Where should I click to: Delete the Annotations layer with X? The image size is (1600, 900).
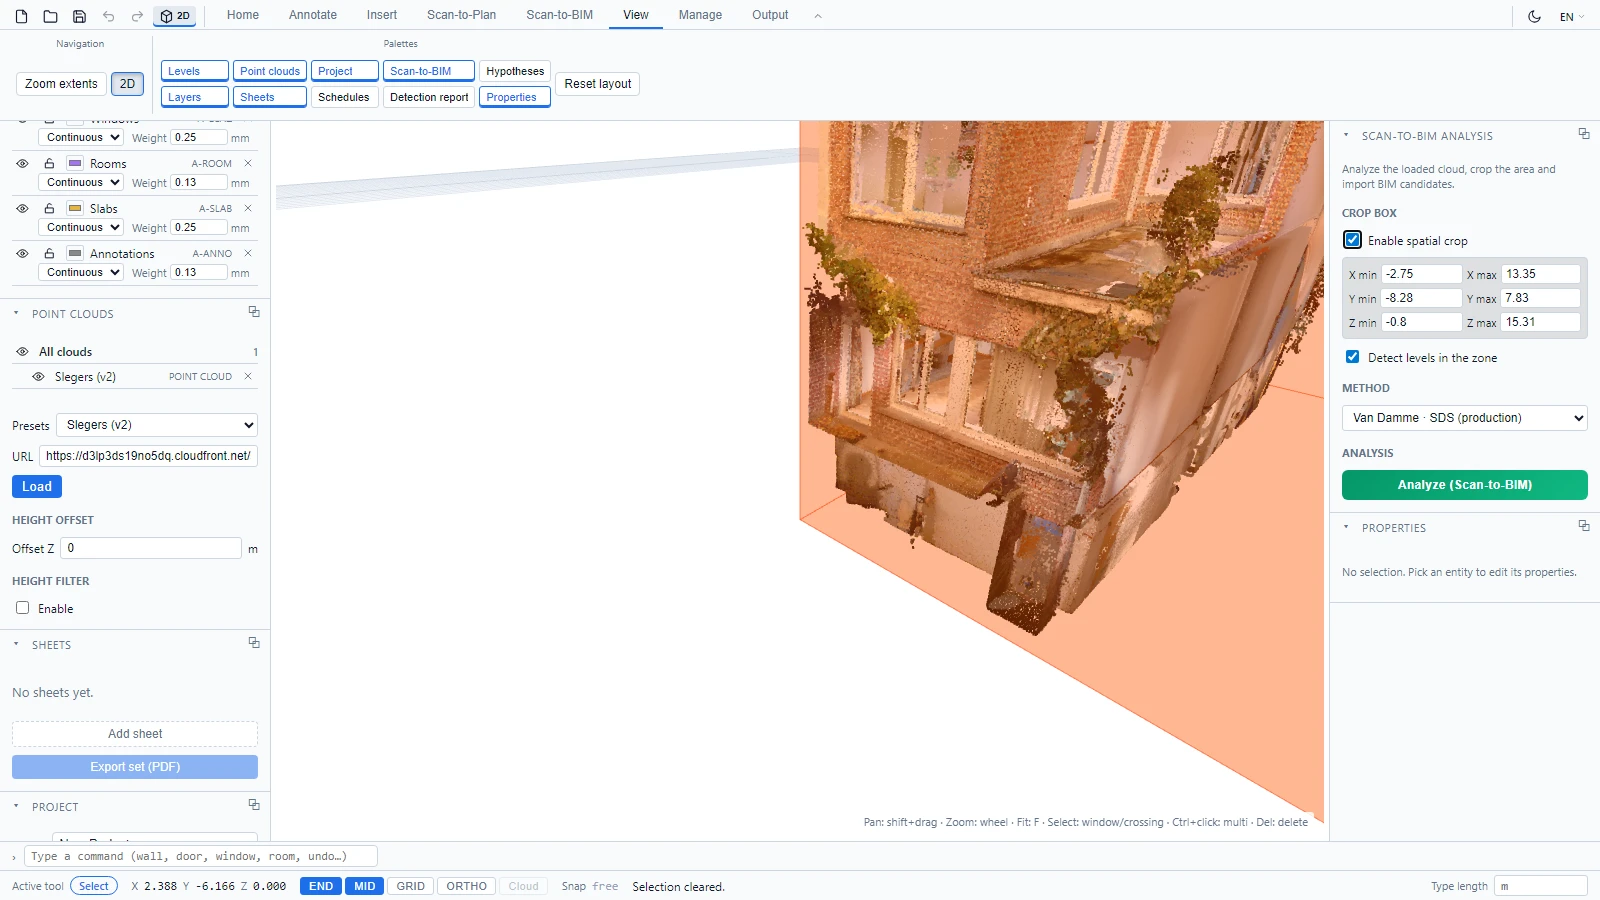pyautogui.click(x=248, y=253)
